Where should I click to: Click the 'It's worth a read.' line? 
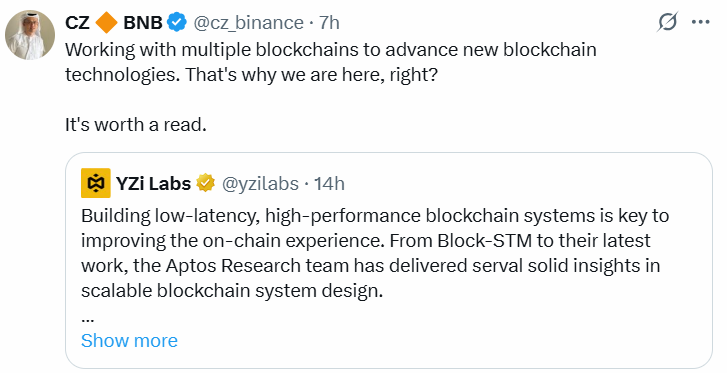tap(136, 125)
